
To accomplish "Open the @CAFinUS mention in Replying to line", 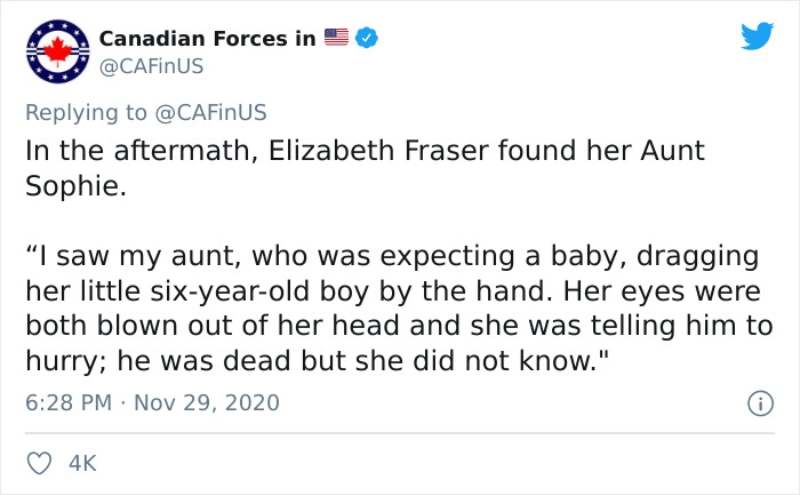I will pos(210,112).
